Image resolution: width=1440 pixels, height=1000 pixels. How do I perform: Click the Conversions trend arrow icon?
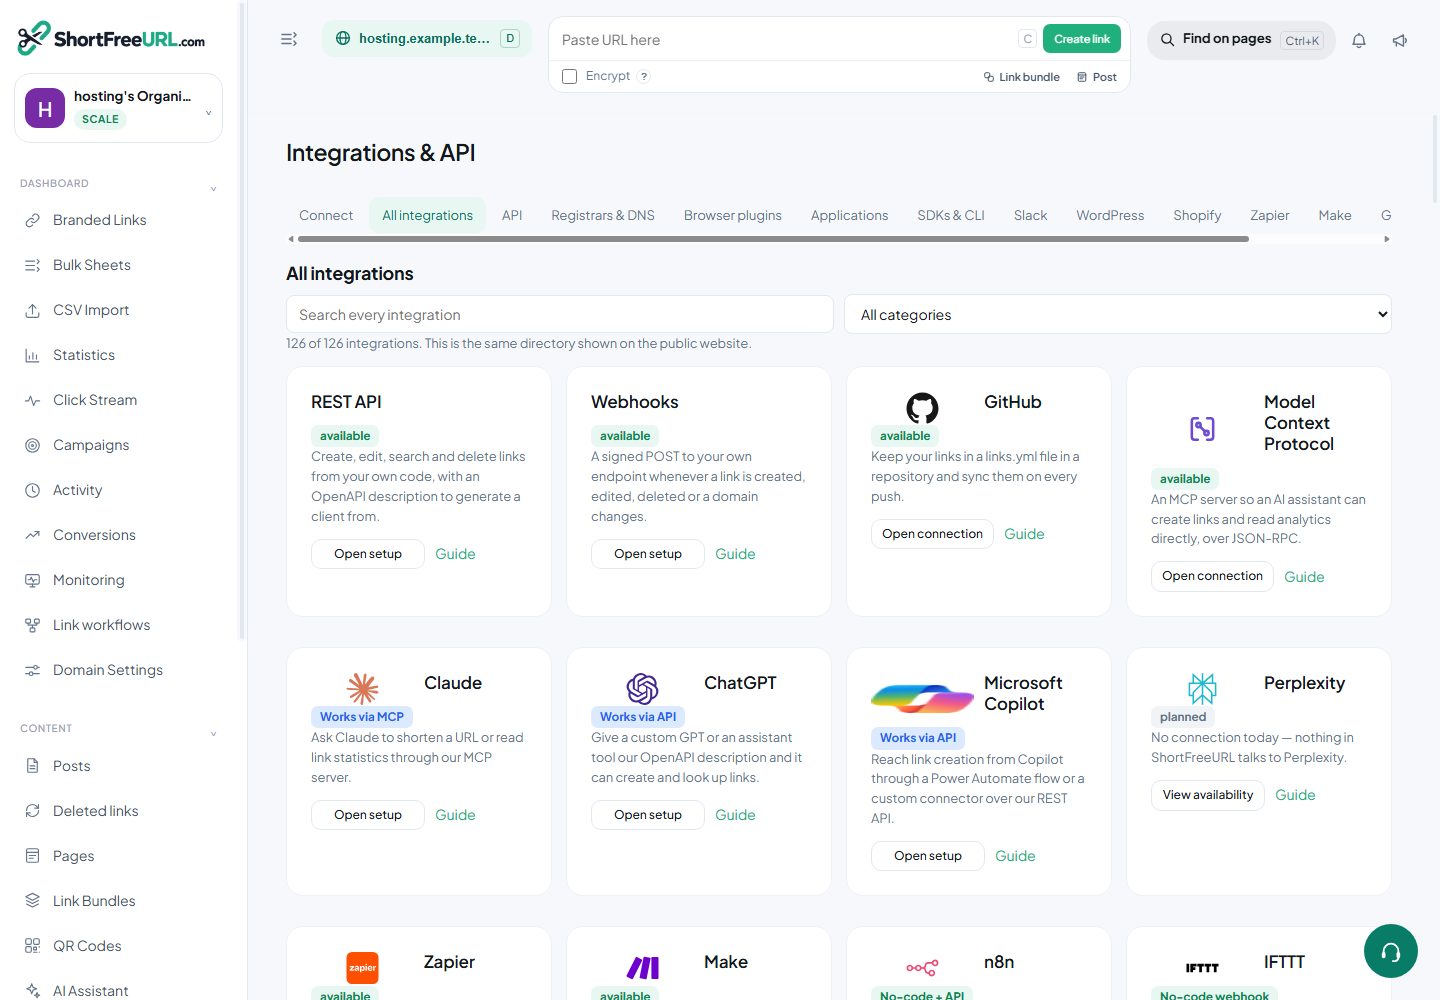[32, 535]
